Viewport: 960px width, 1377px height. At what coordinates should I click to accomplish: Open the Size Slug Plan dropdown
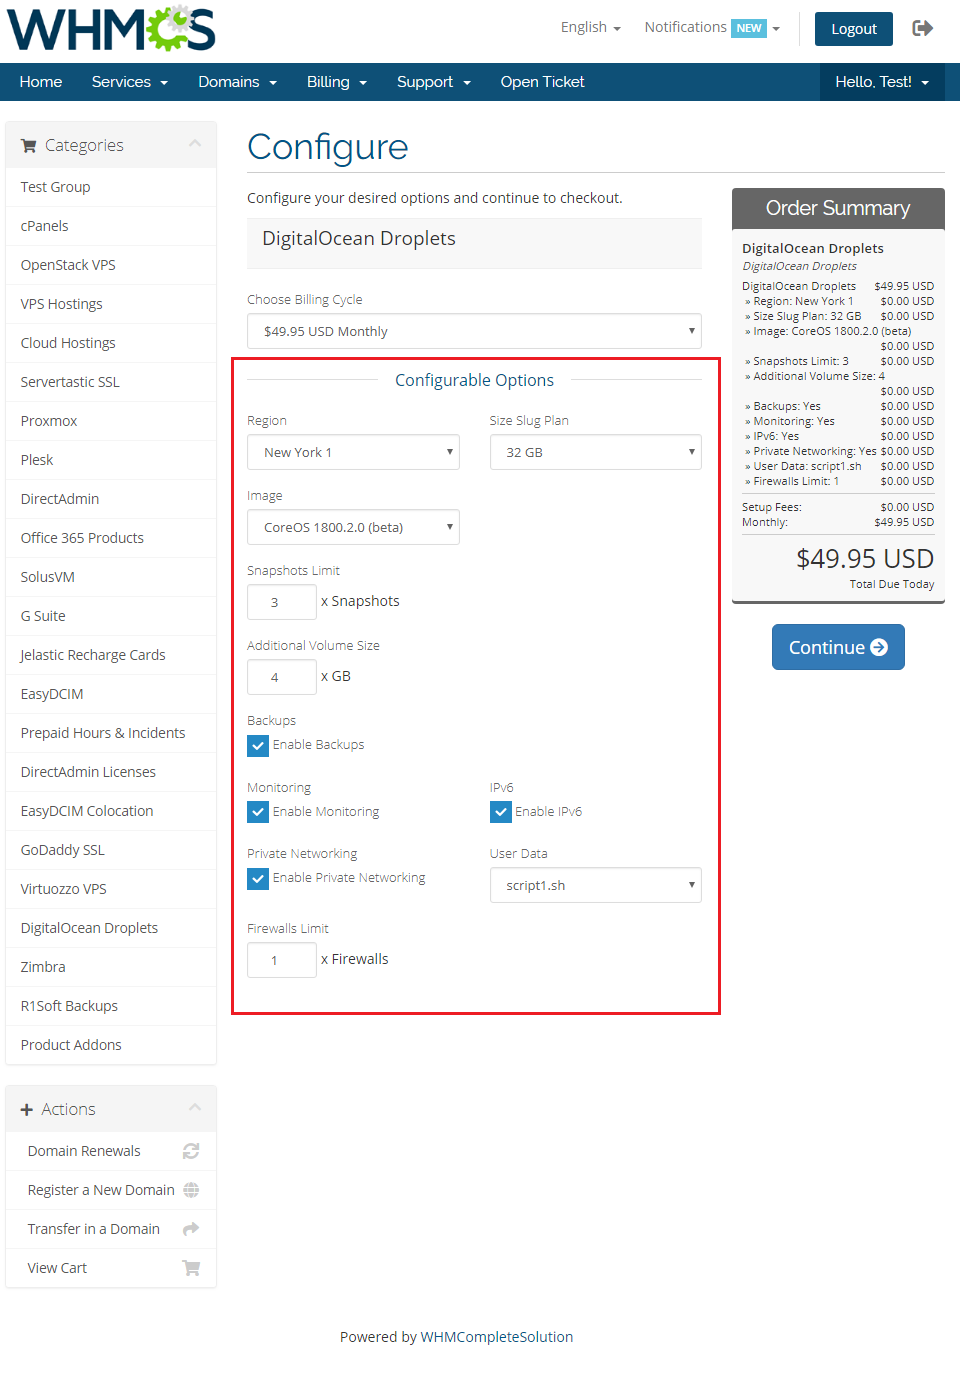(596, 452)
